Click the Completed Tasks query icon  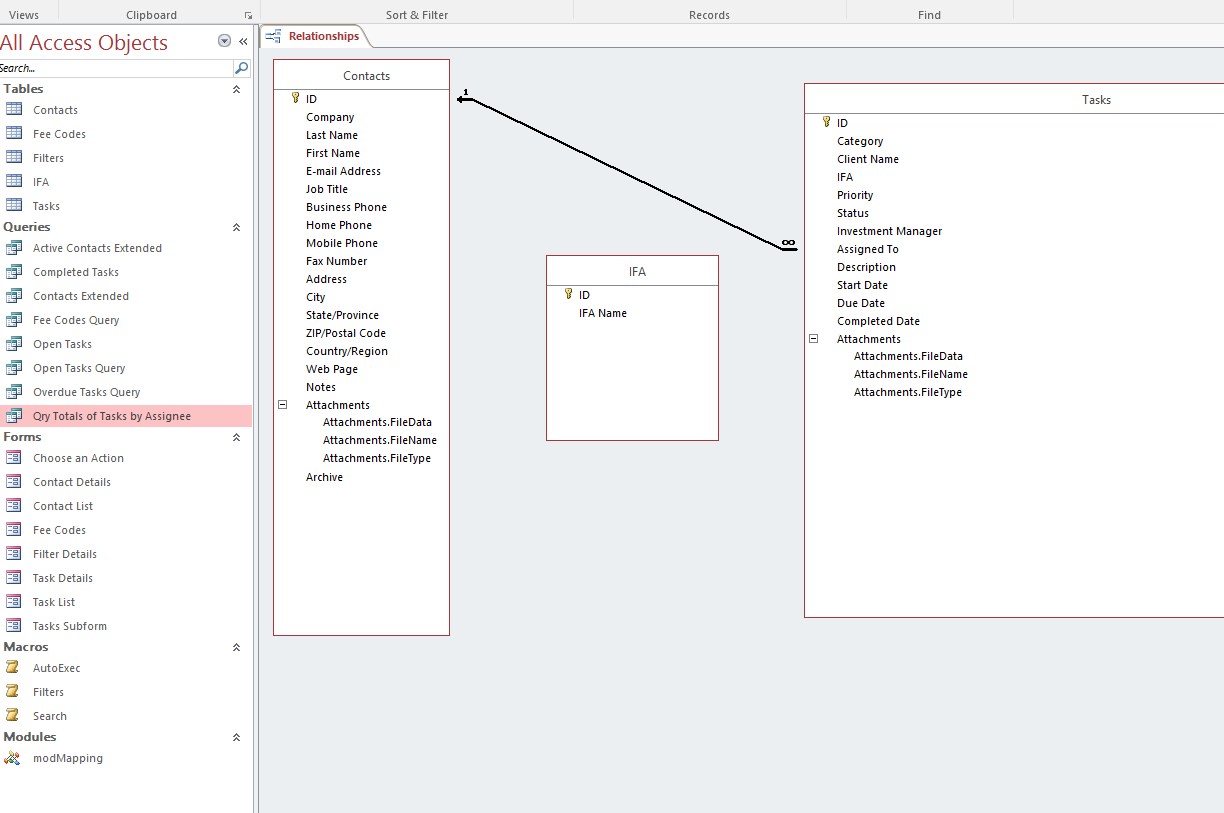(x=14, y=271)
